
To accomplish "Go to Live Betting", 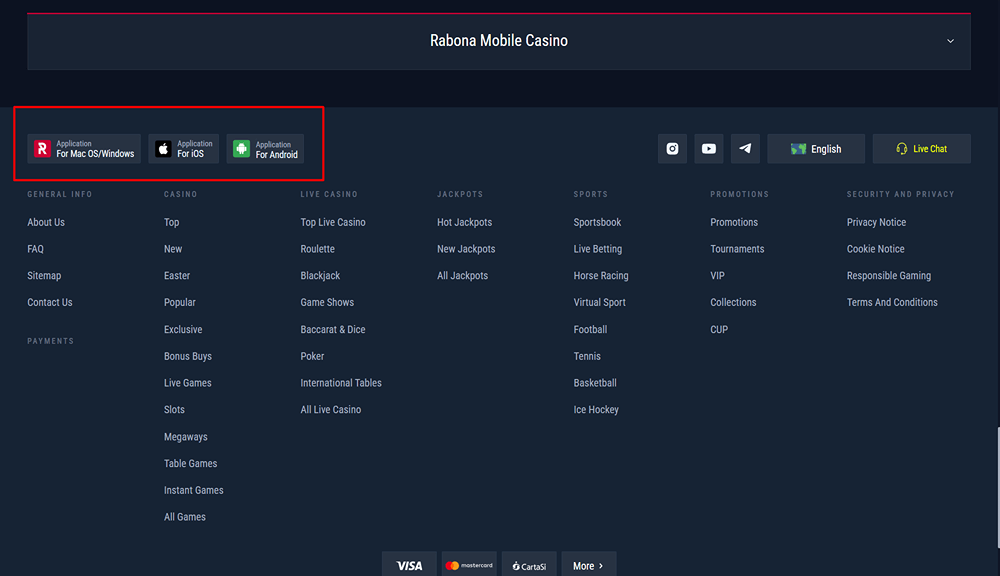I will [x=598, y=249].
